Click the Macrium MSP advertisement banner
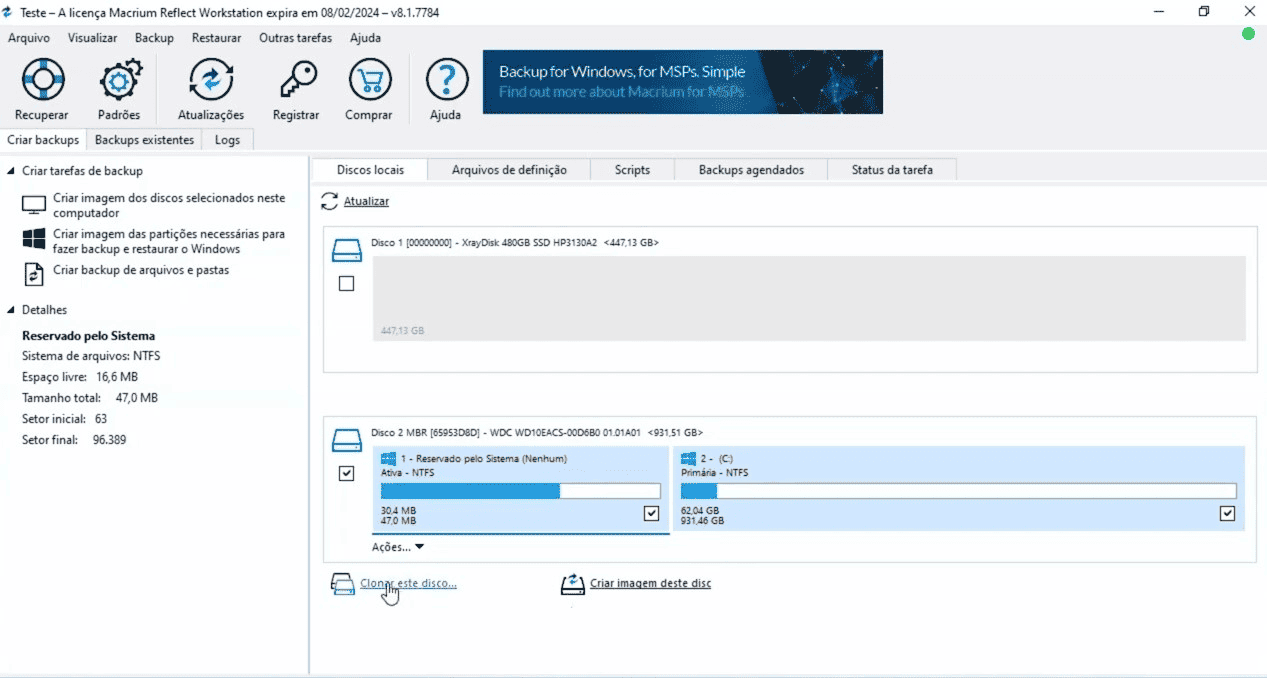This screenshot has height=678, width=1267. [x=683, y=81]
